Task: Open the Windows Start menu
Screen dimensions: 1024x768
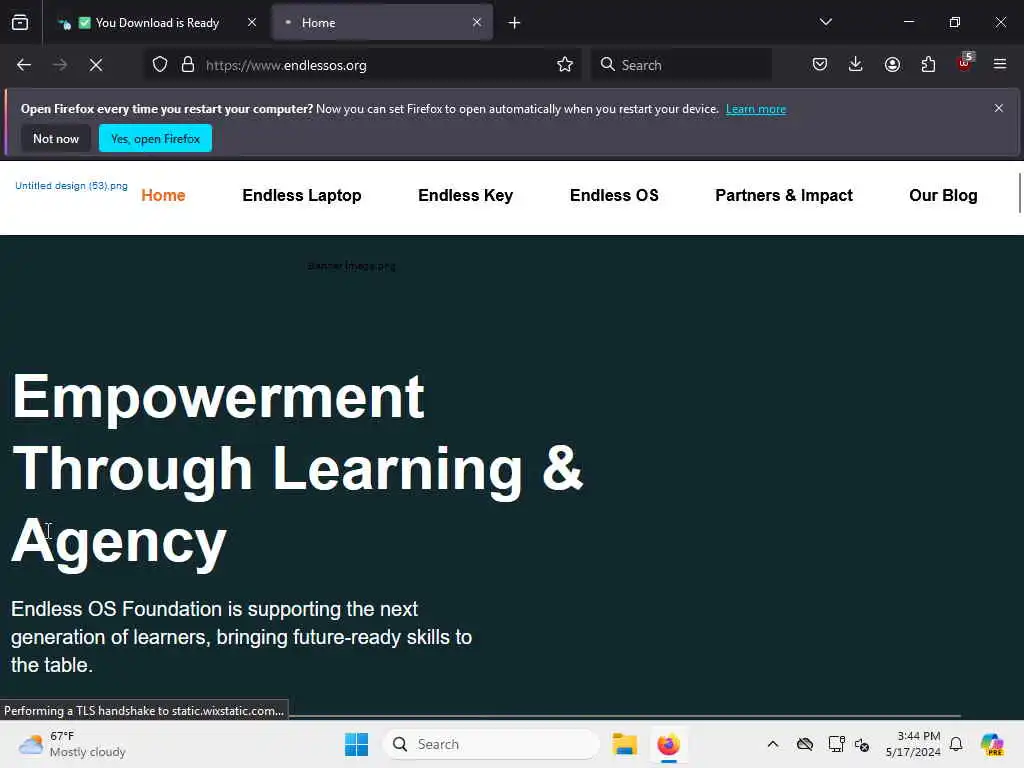Action: (x=356, y=744)
